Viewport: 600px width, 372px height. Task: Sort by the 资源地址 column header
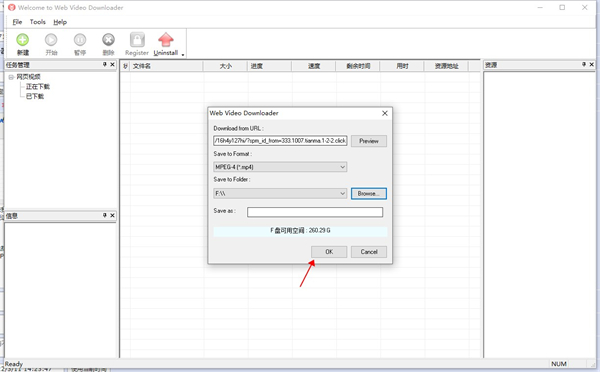[446, 66]
